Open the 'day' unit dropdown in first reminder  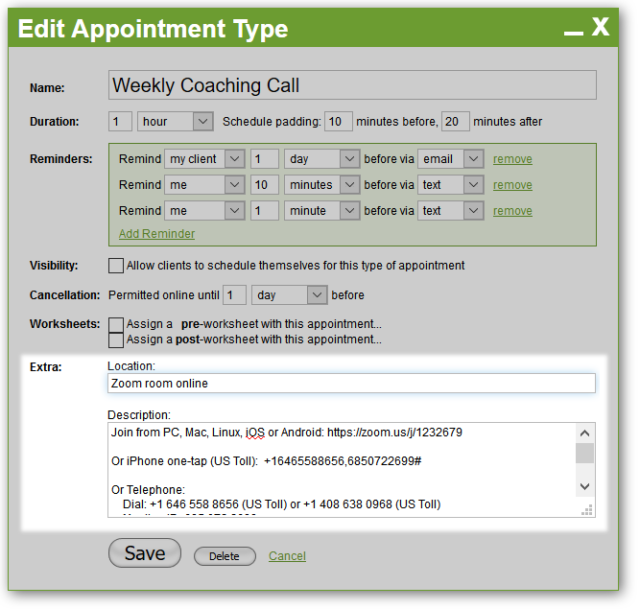point(322,159)
